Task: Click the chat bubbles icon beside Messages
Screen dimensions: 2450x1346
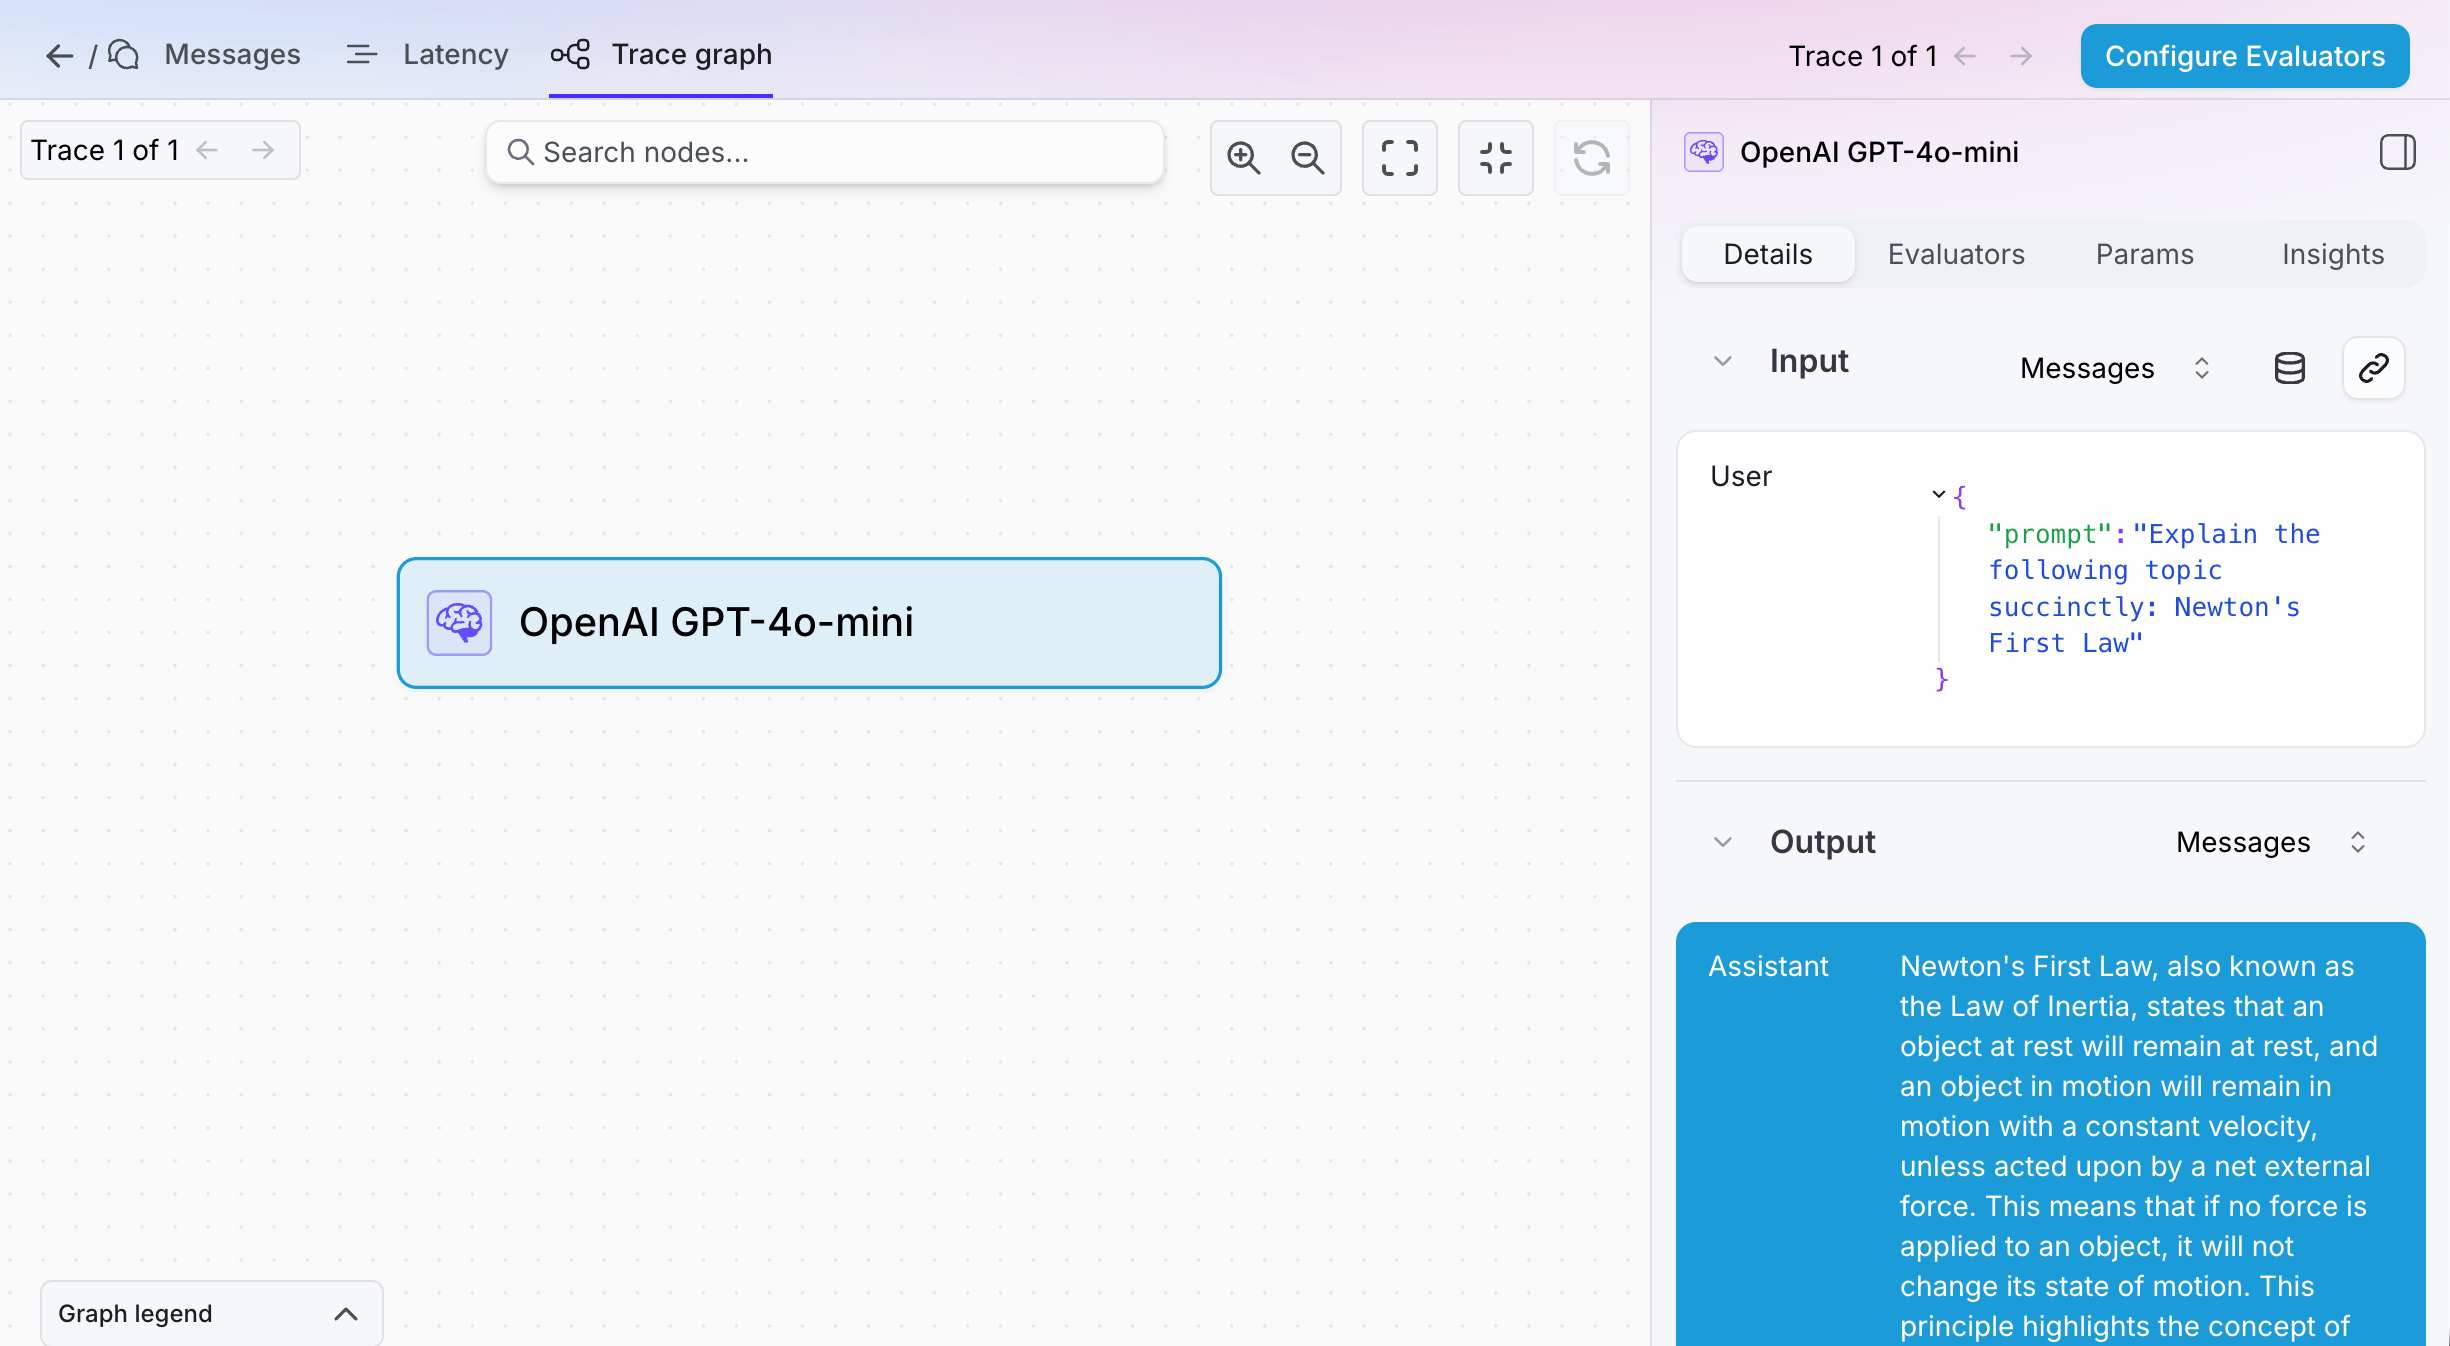Action: (x=124, y=55)
